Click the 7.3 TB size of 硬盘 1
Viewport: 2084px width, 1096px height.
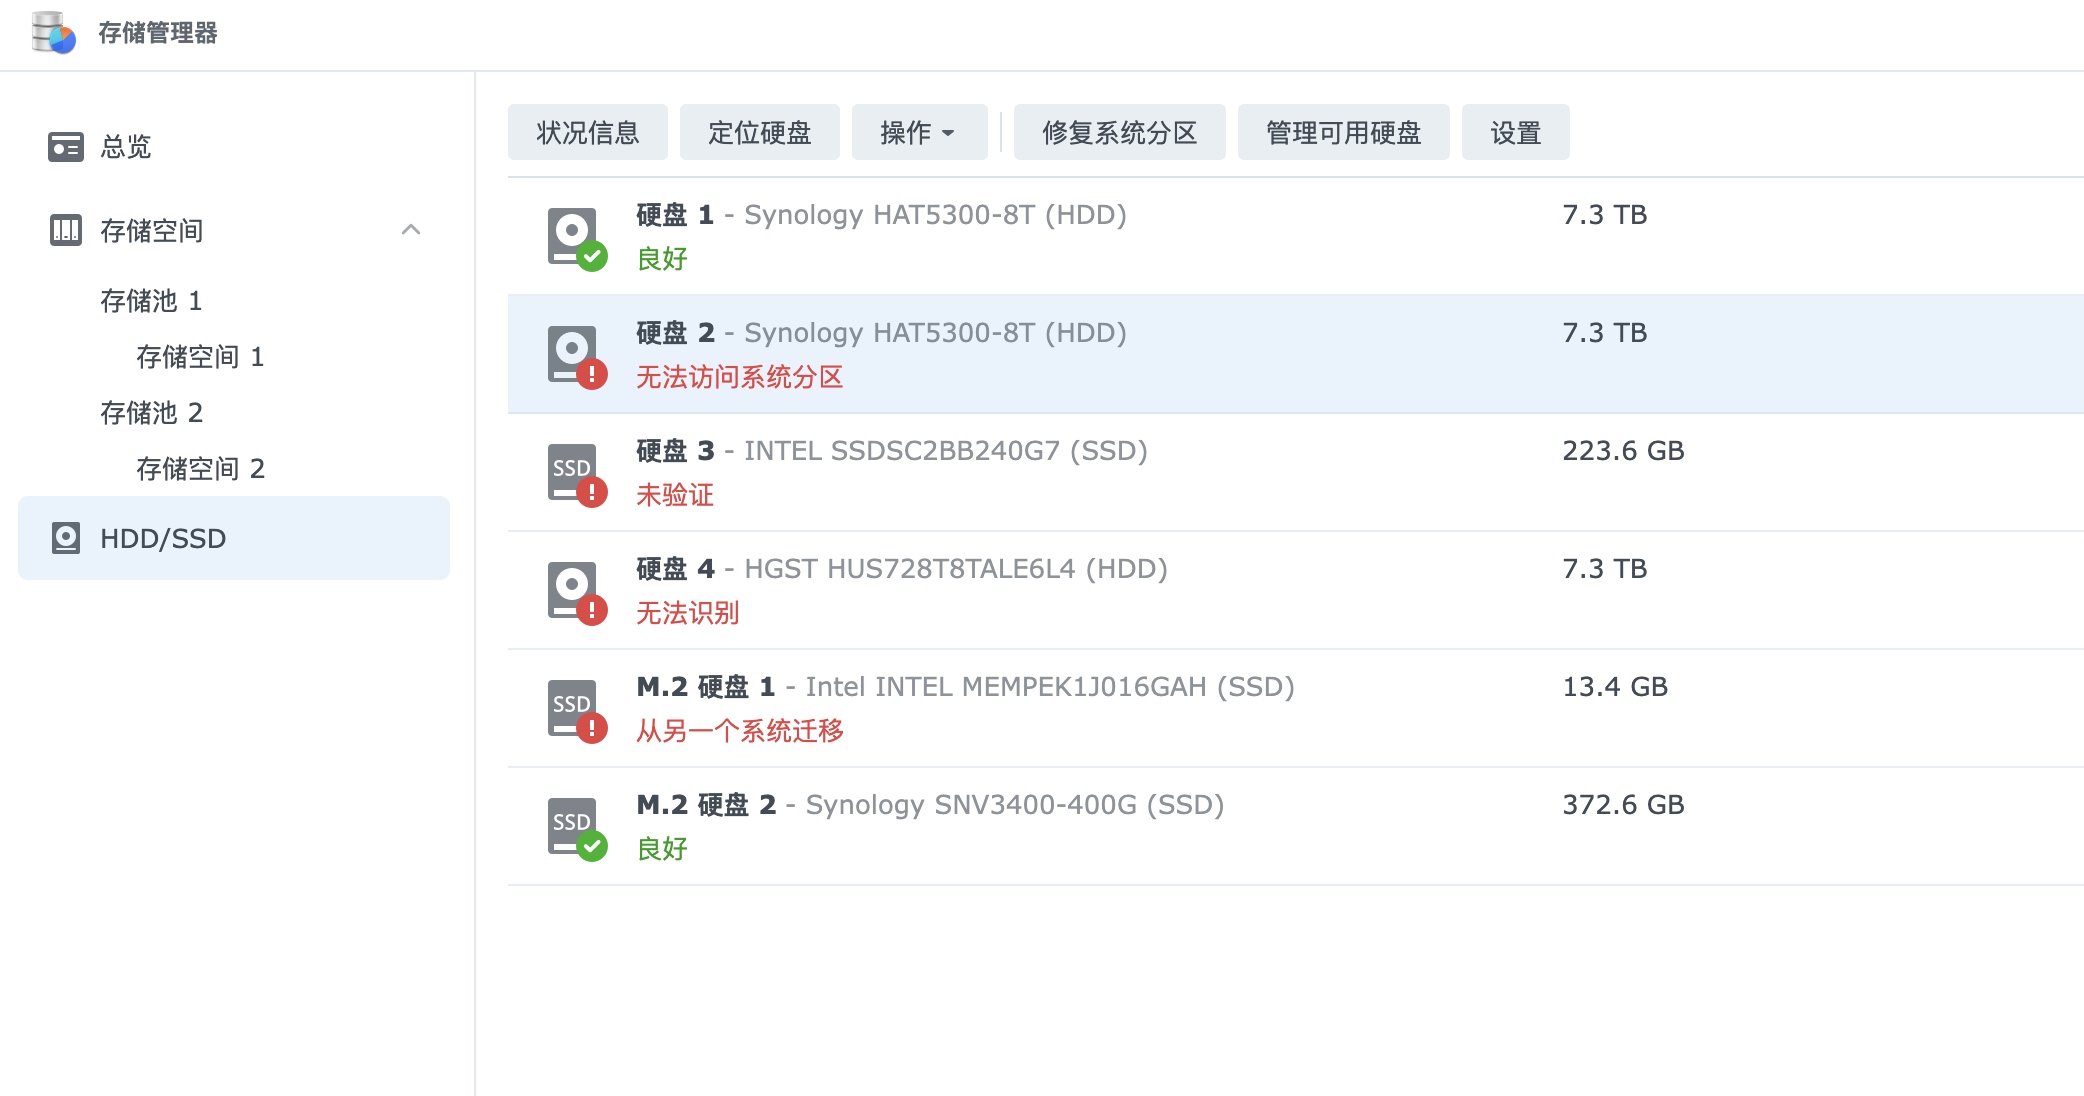(1605, 215)
